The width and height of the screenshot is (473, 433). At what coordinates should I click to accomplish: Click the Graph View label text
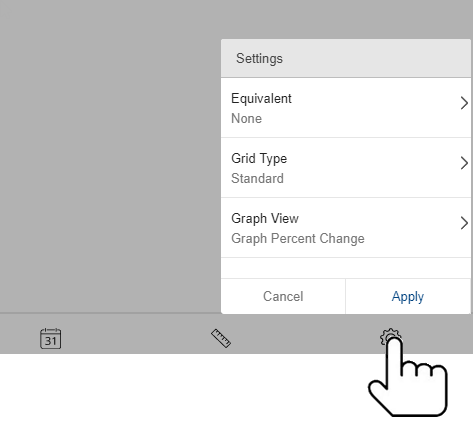tap(265, 219)
